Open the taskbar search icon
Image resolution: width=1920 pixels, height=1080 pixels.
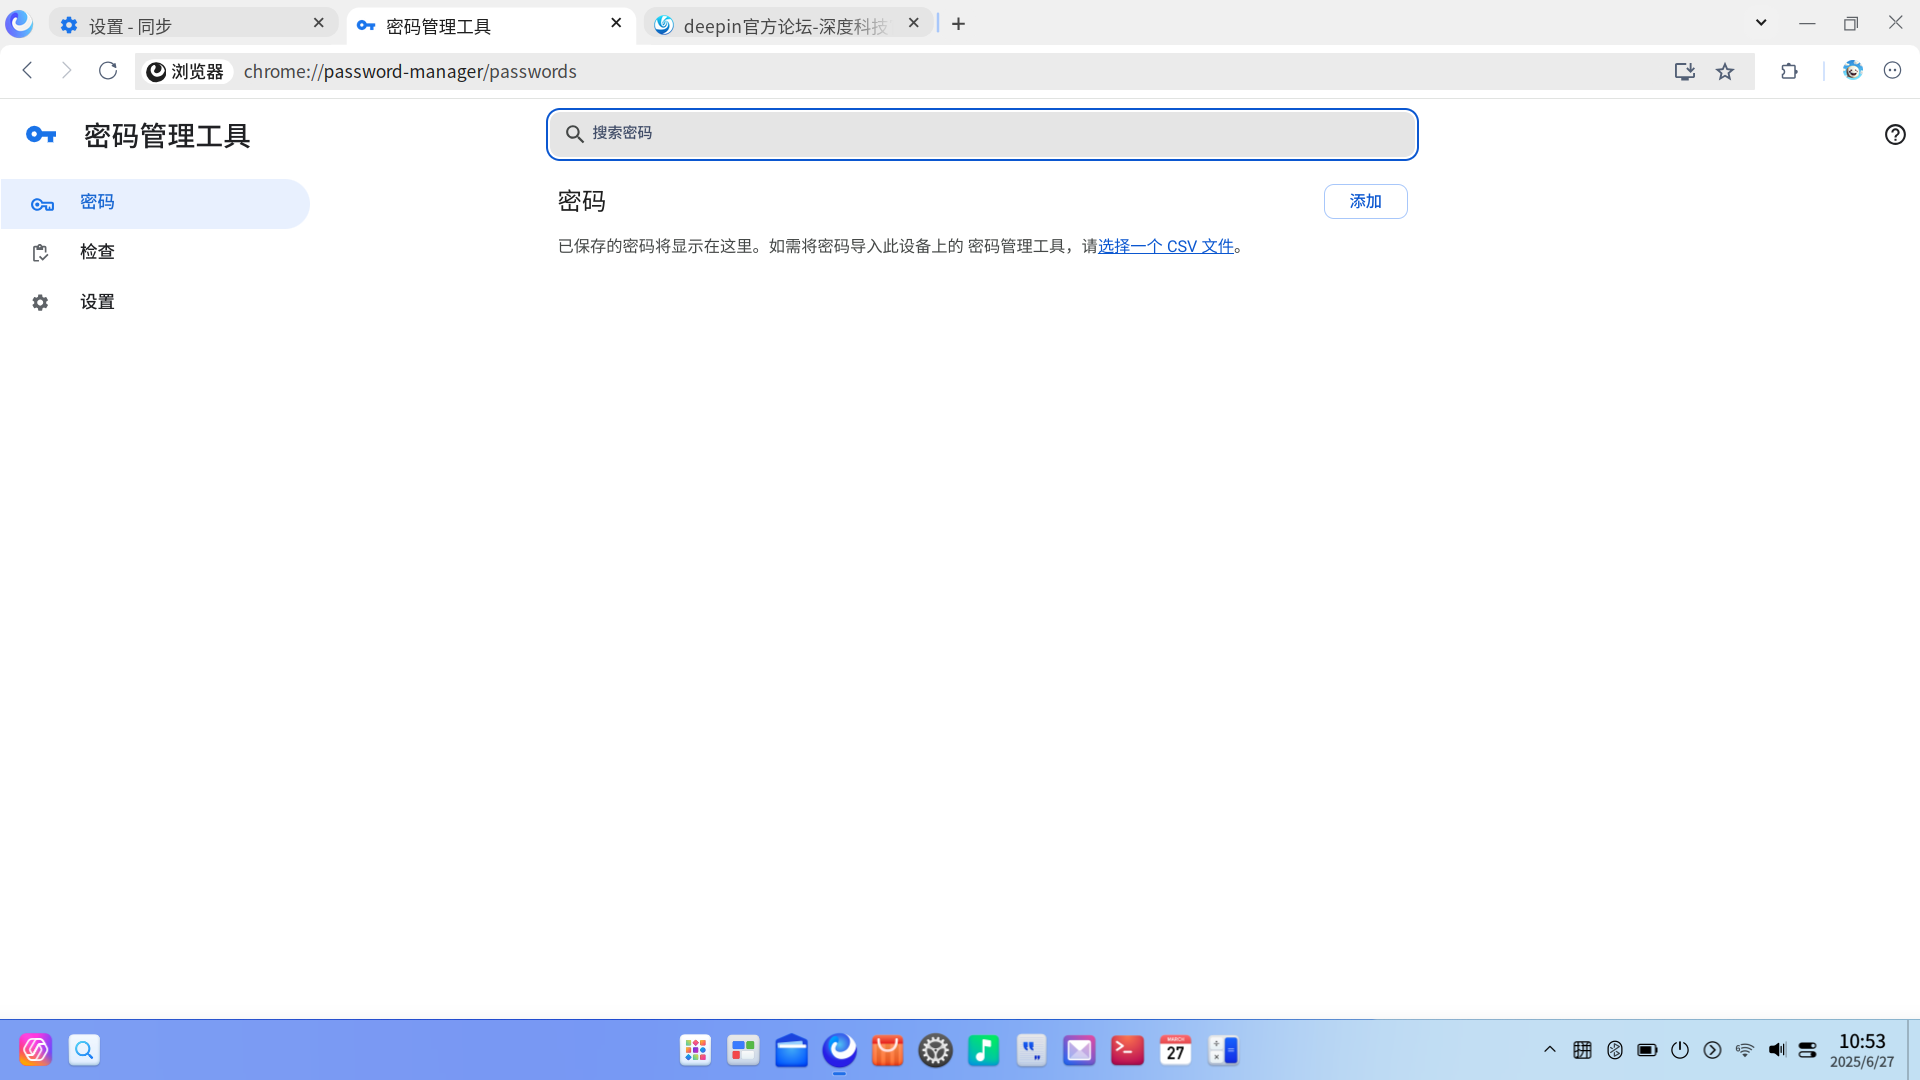point(84,1050)
